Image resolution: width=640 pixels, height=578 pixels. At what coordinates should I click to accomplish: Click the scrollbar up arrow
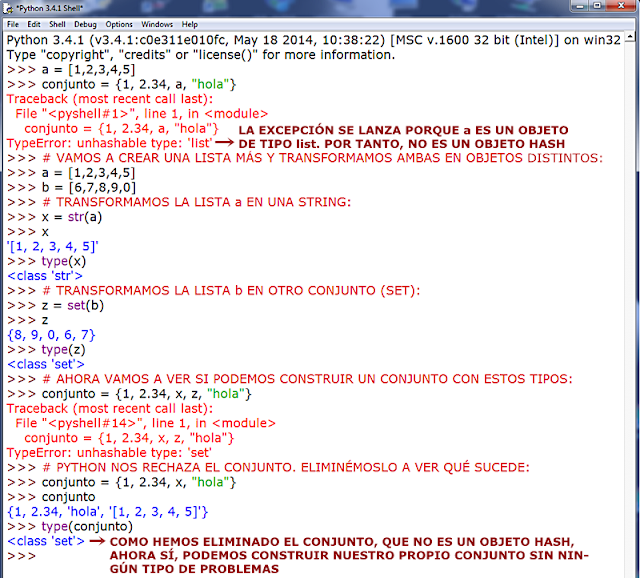[x=630, y=37]
